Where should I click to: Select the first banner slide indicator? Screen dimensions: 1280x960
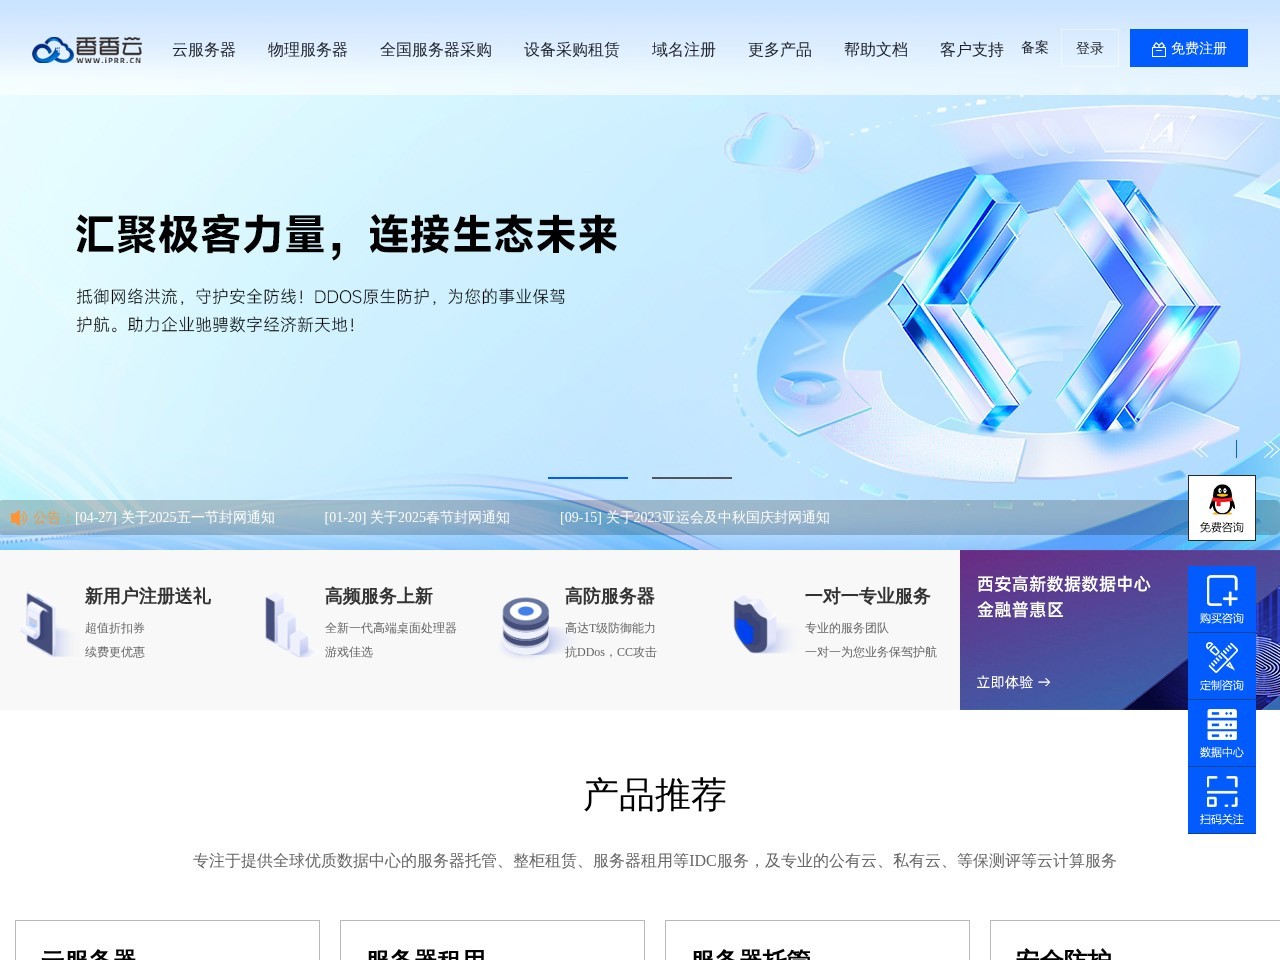[588, 478]
